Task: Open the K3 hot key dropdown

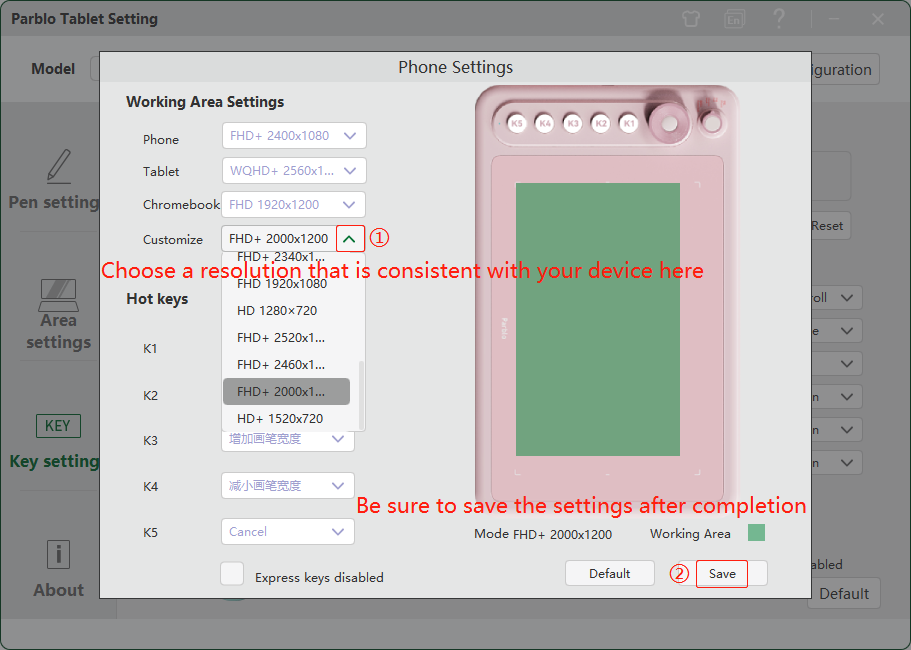Action: [288, 440]
